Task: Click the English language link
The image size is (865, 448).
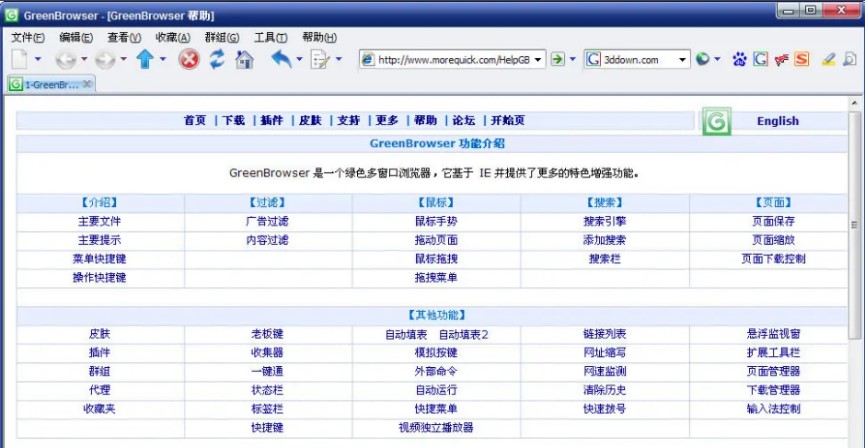Action: [777, 121]
